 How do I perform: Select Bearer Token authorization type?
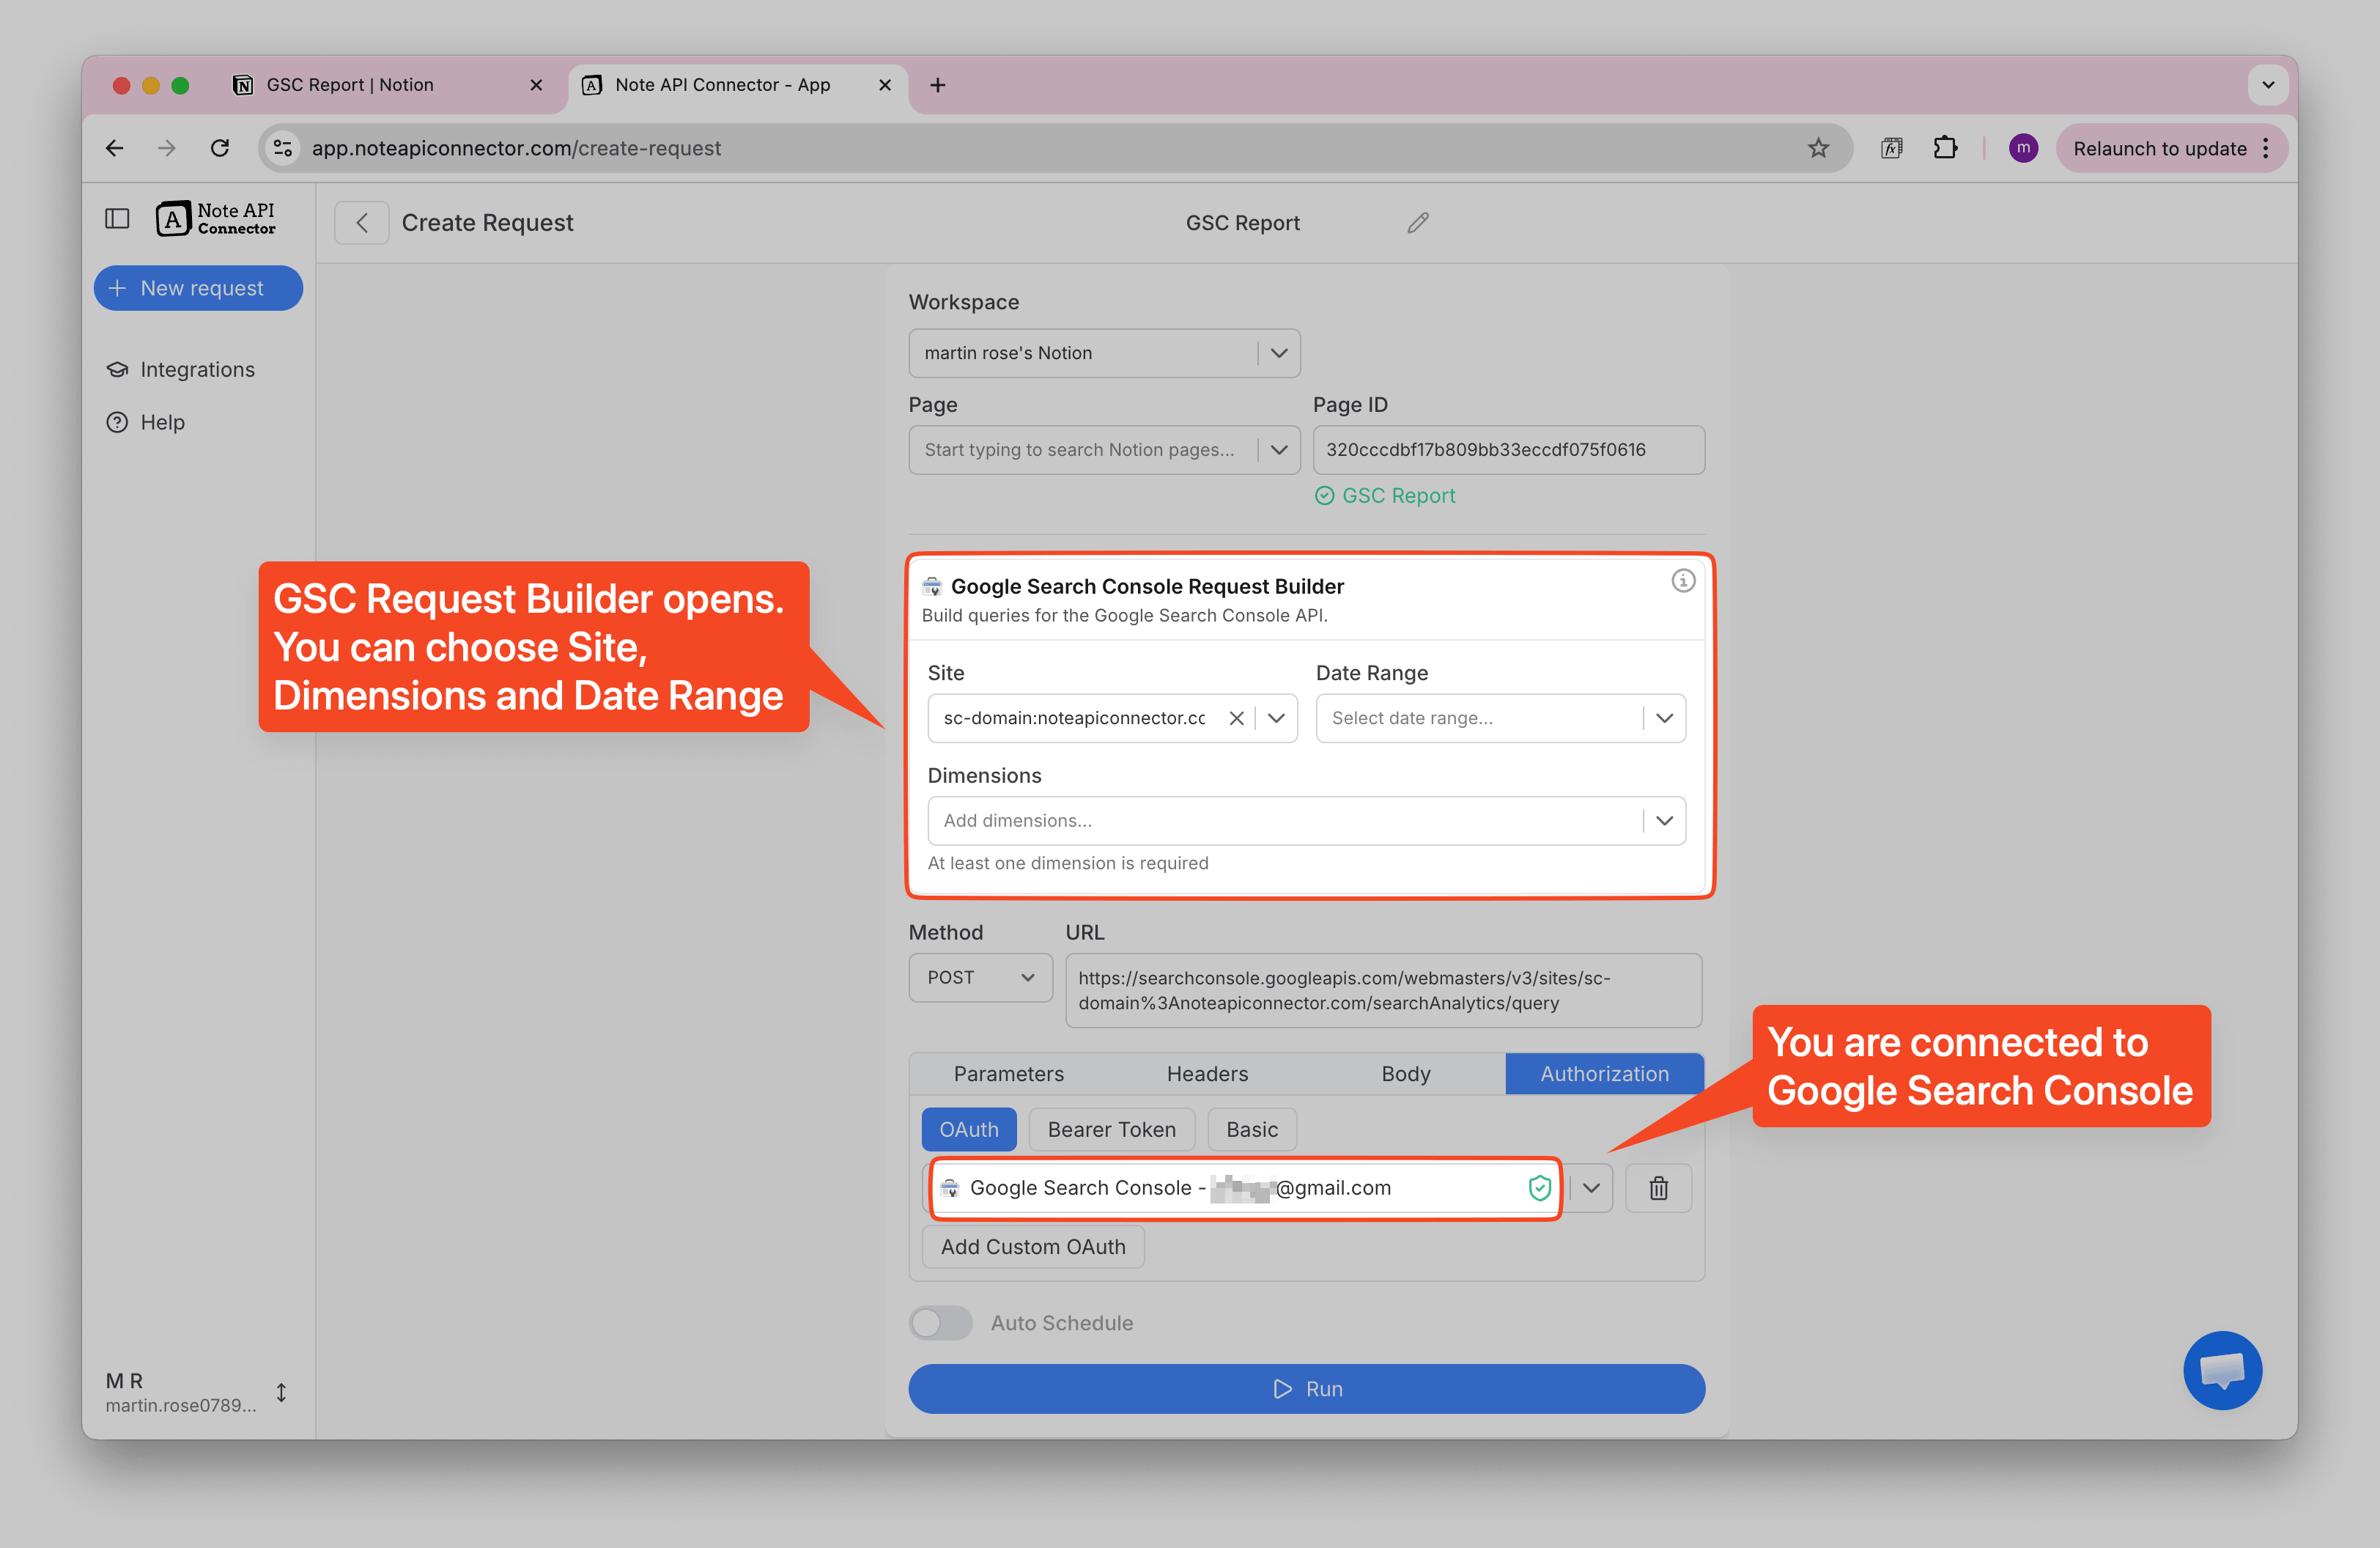pos(1111,1129)
